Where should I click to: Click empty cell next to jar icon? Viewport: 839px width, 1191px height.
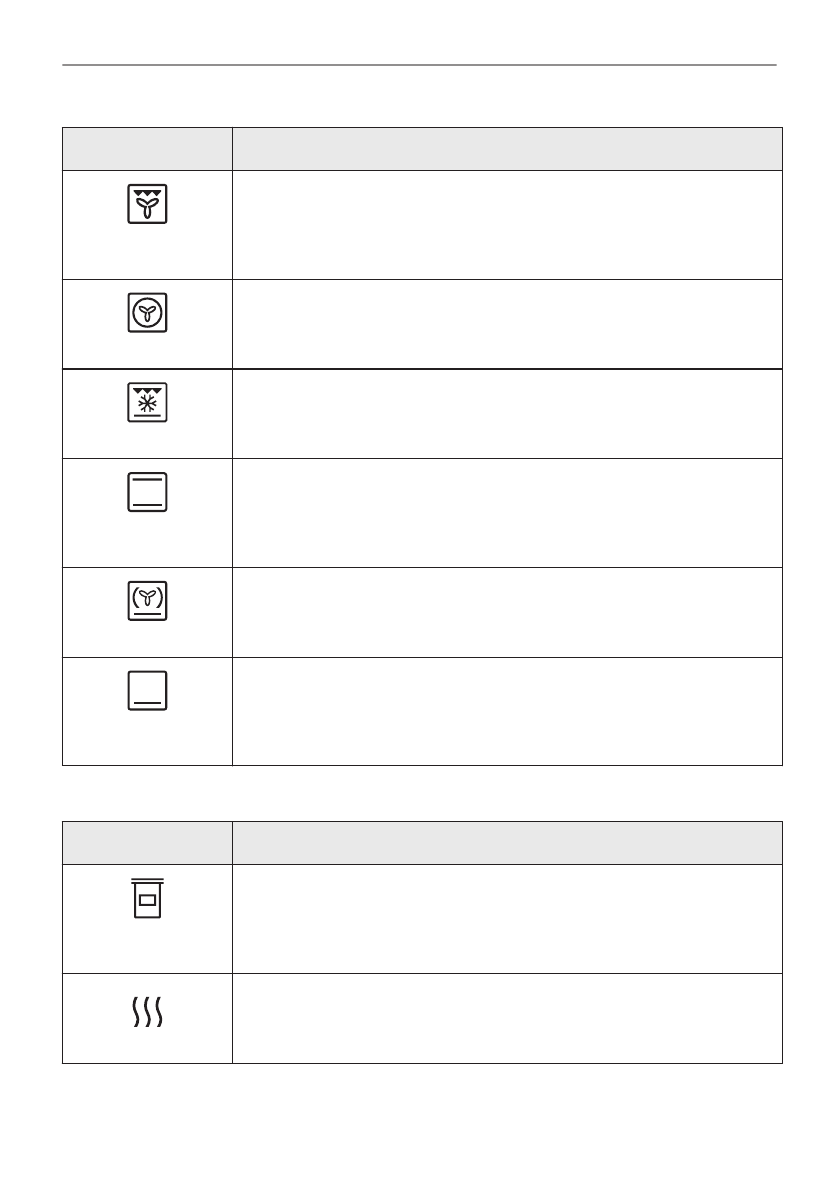pyautogui.click(x=507, y=919)
